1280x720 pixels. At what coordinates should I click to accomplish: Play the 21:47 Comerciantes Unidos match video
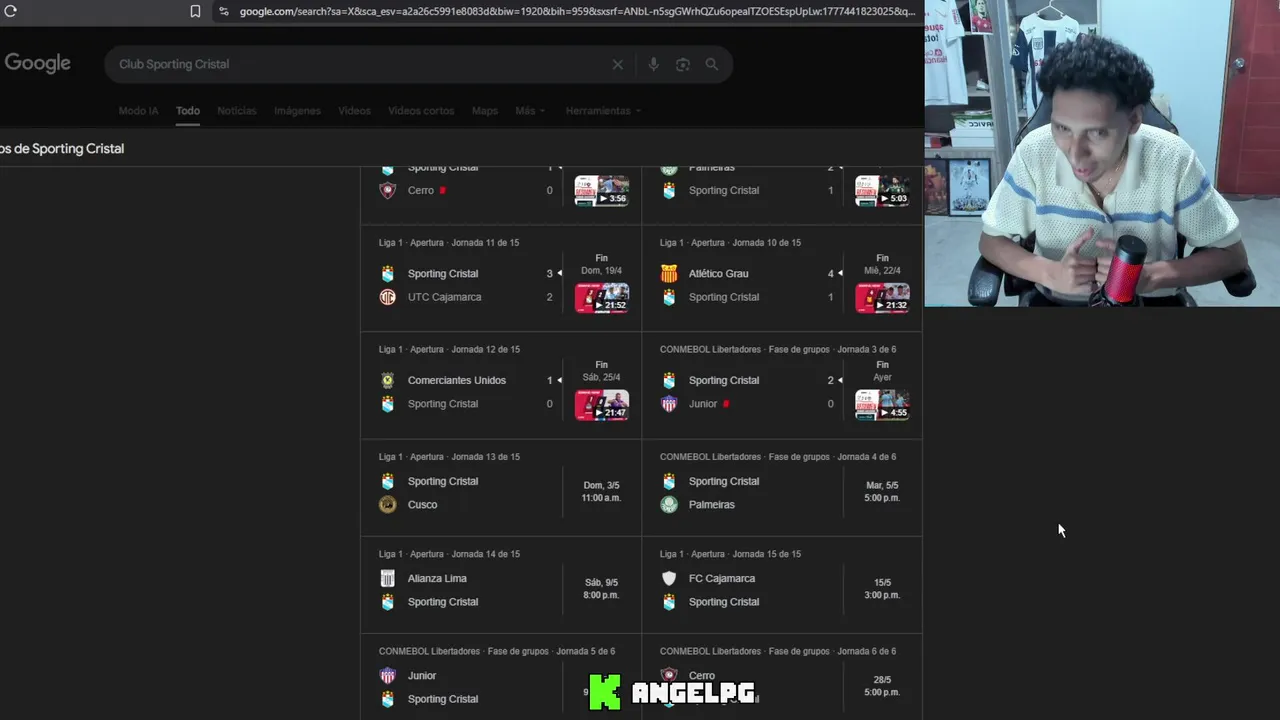point(602,404)
